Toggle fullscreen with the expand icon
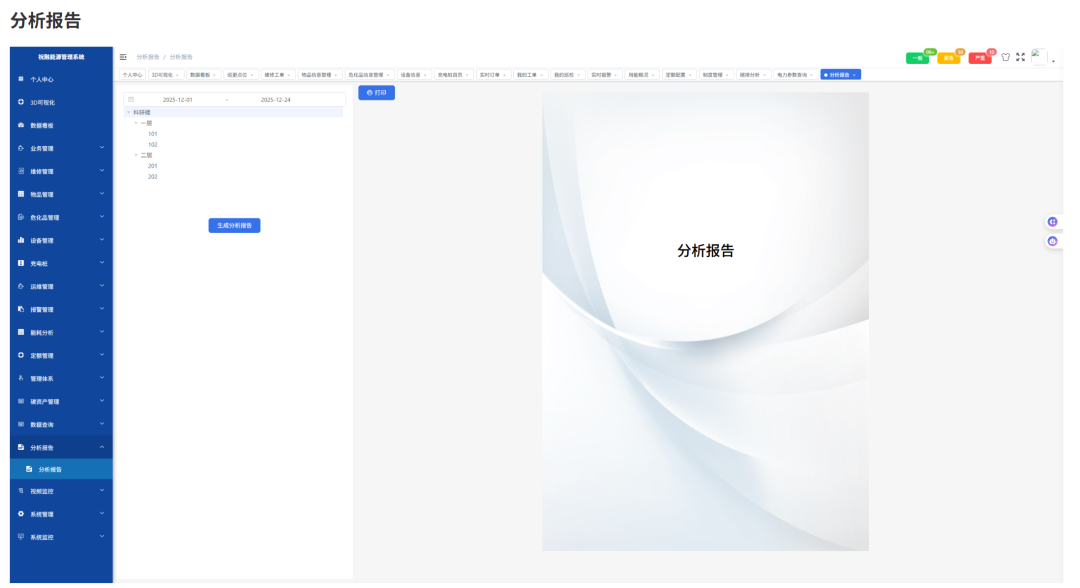Screen dimensions: 1080x588 (1021, 58)
